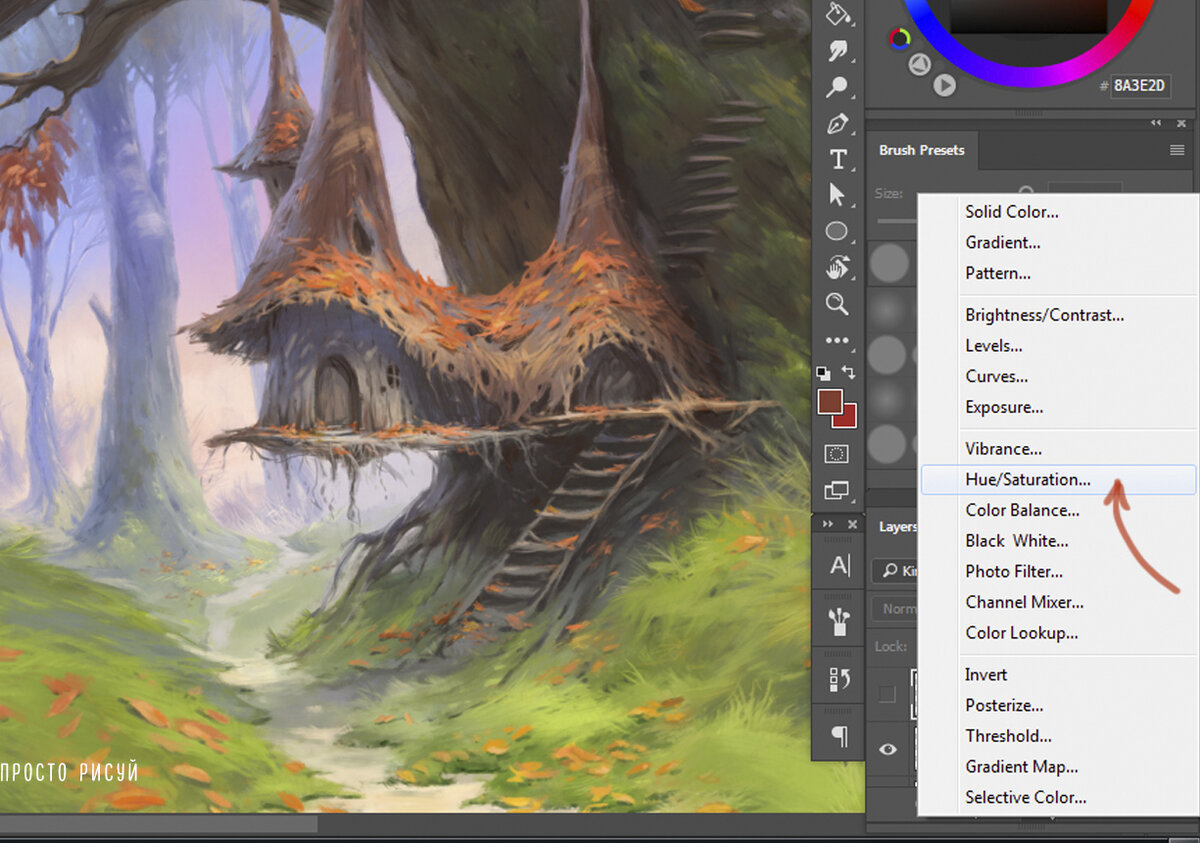This screenshot has height=843, width=1200.
Task: Select the Dodge tool
Action: (837, 88)
